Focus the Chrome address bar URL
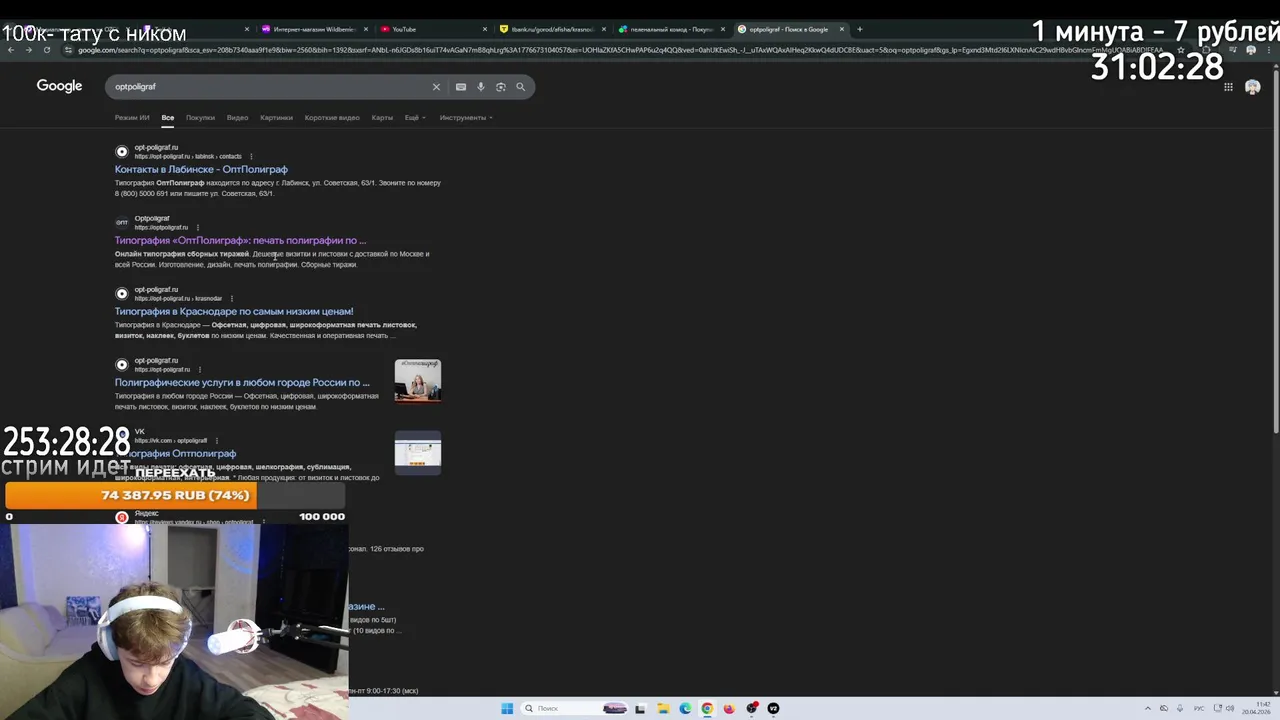 (620, 50)
